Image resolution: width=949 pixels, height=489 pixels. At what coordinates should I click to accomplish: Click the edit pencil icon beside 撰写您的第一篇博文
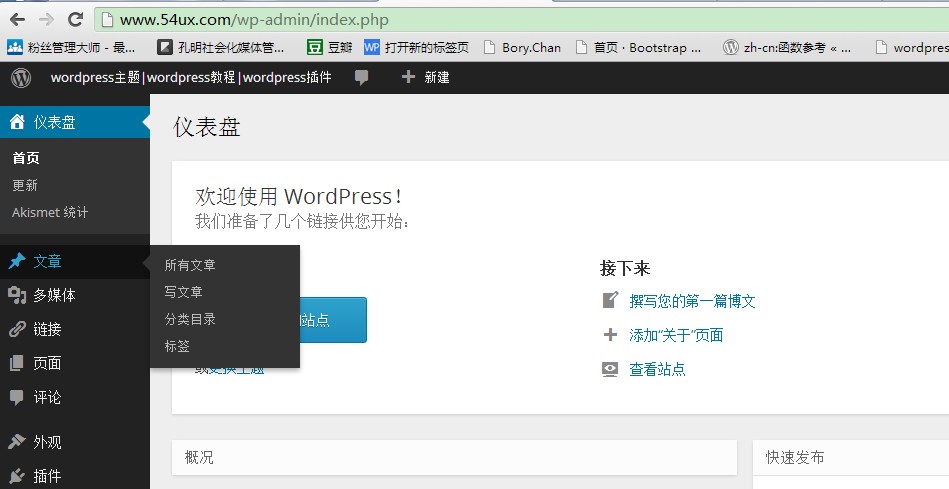click(611, 300)
